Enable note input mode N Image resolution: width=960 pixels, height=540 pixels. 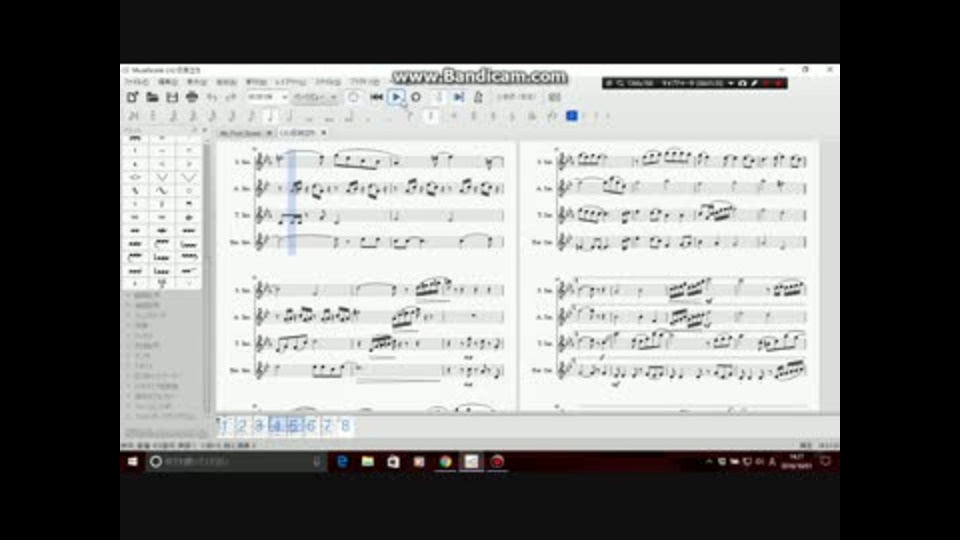[133, 116]
